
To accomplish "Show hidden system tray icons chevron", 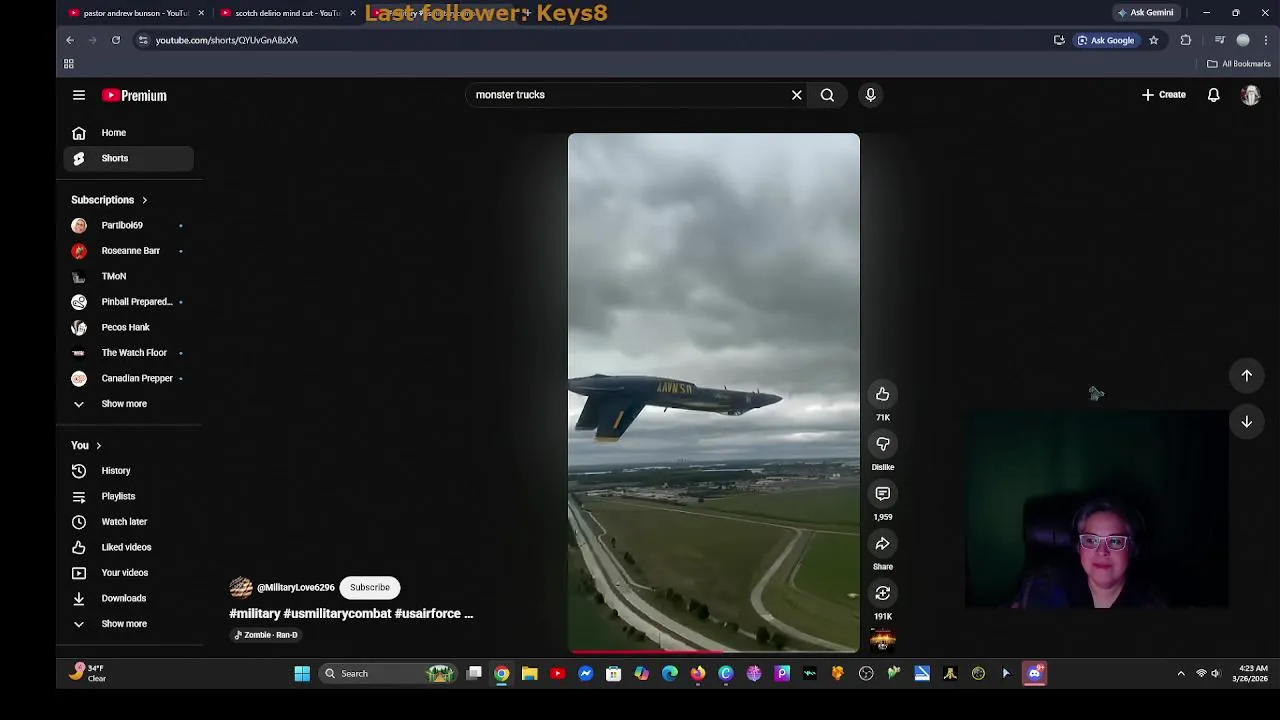I will pos(1181,674).
